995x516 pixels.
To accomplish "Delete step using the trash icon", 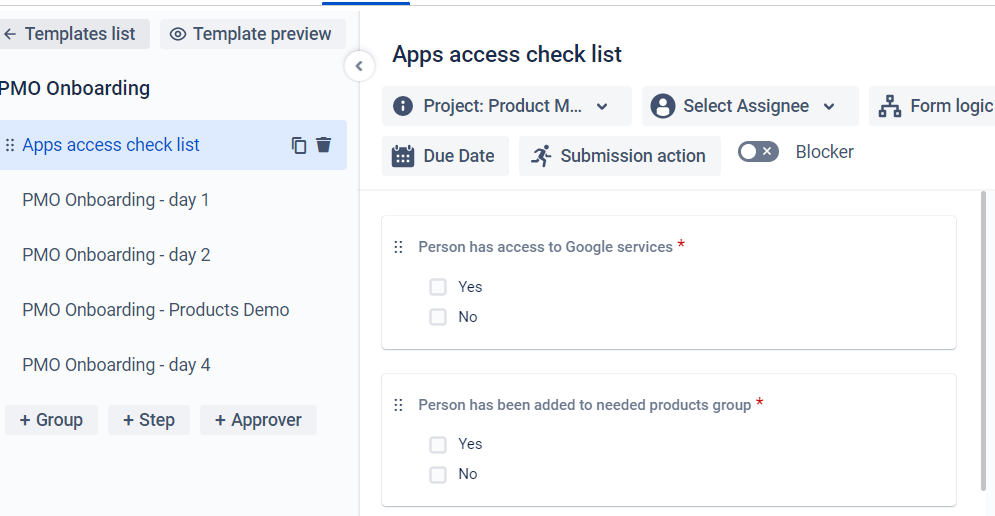I will click(323, 145).
